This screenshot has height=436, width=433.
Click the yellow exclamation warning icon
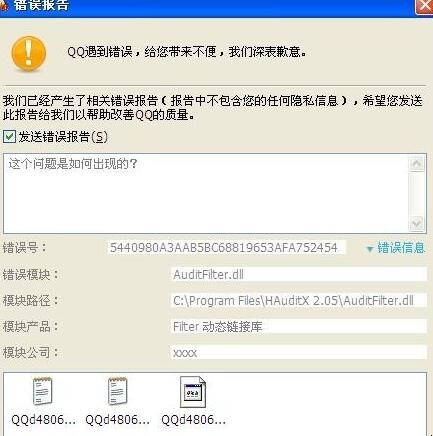click(28, 54)
